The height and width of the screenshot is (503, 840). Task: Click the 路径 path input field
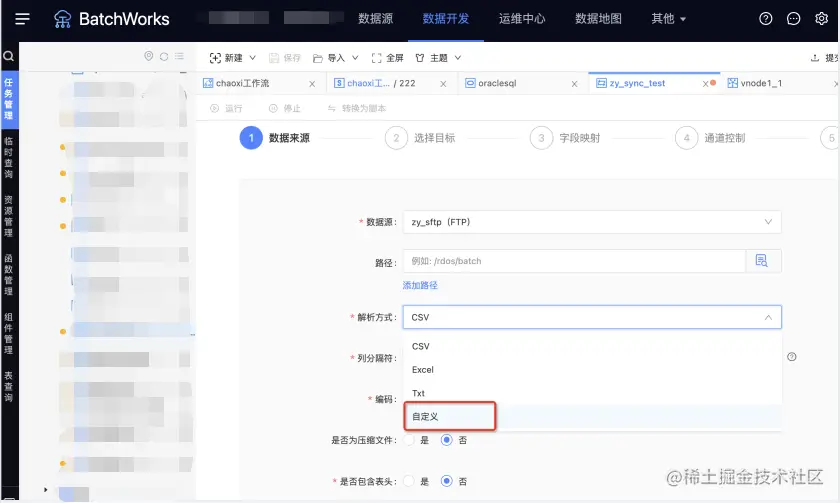[x=574, y=261]
